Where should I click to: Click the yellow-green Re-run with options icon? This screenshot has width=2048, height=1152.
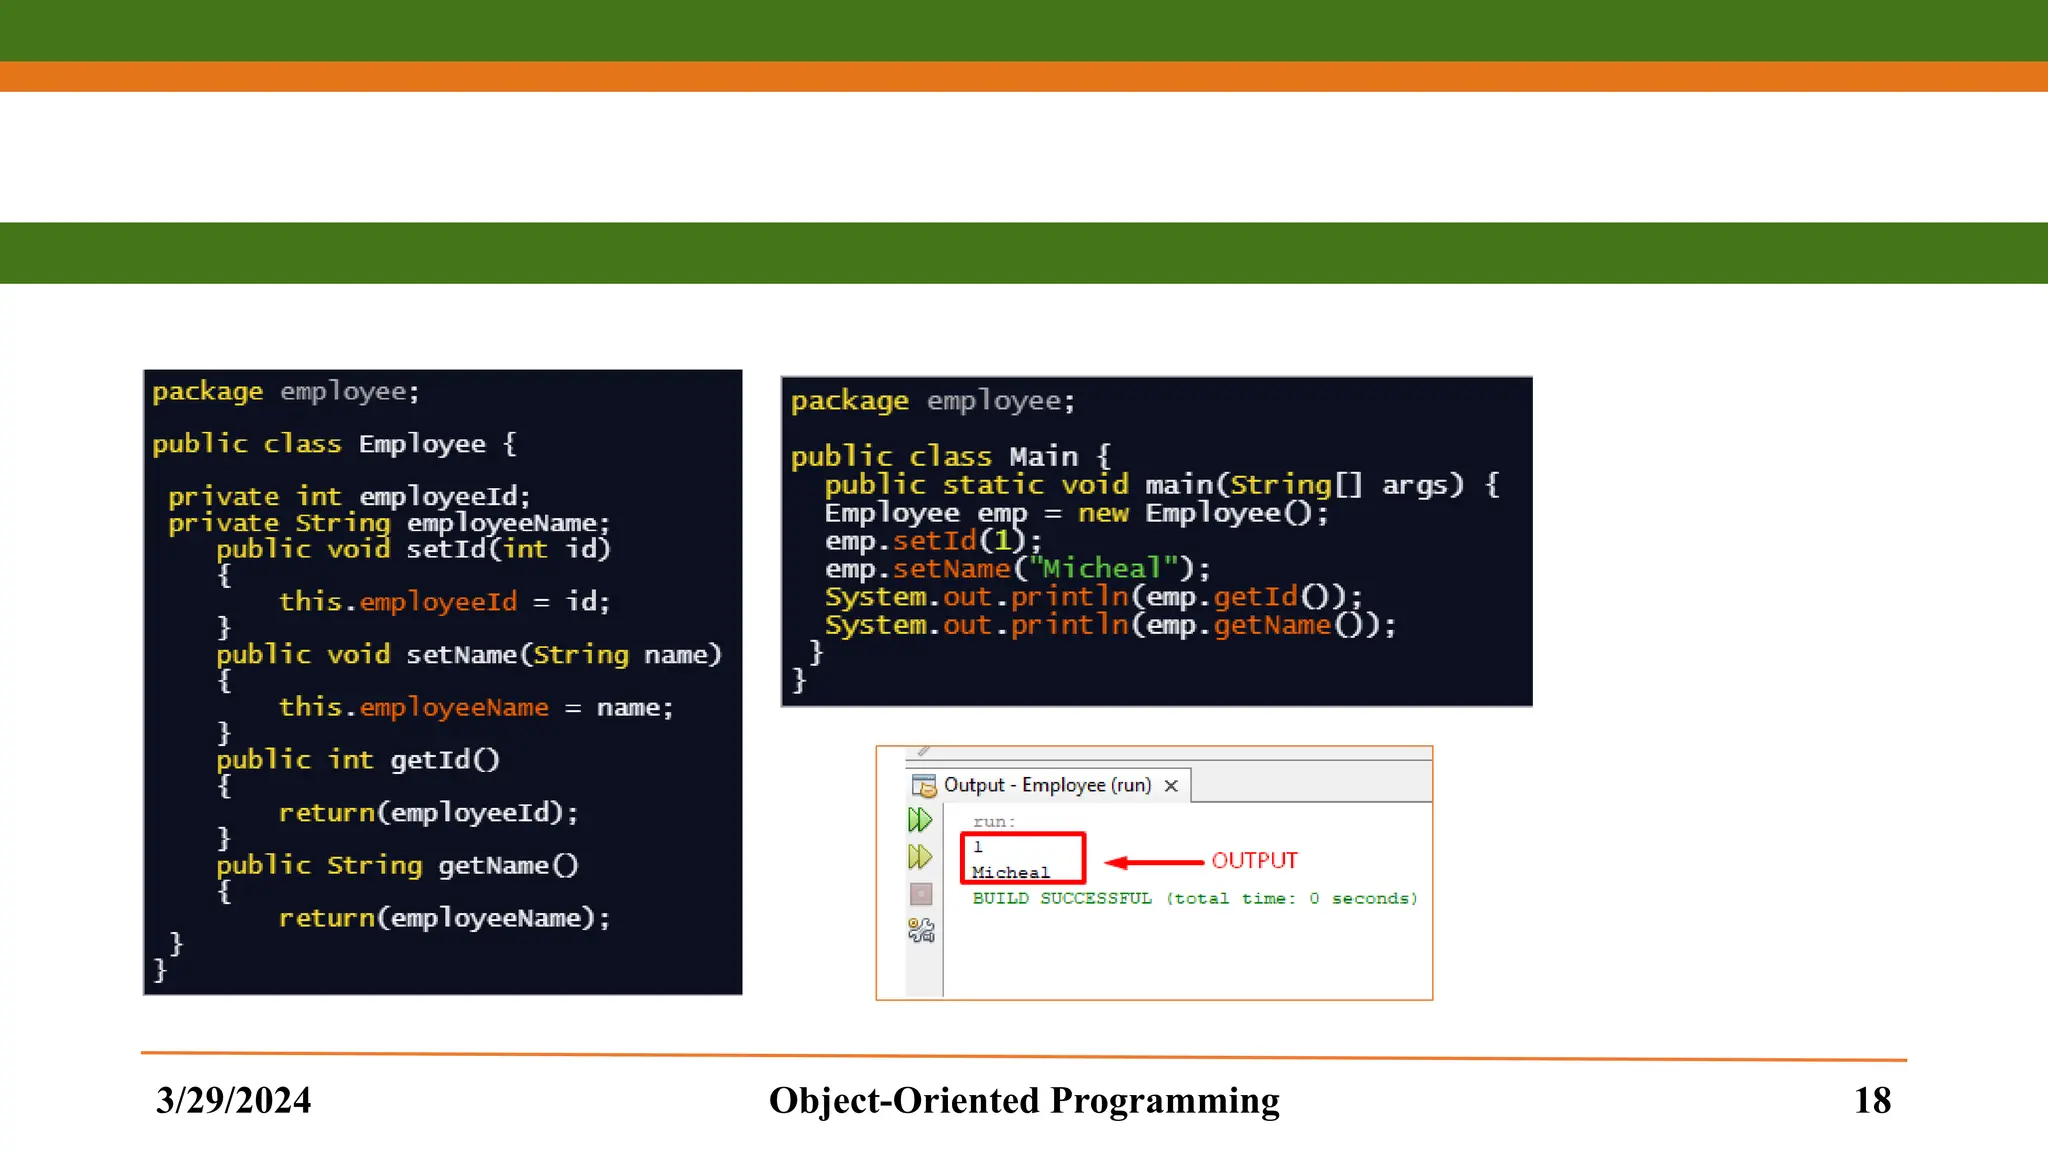(x=920, y=857)
